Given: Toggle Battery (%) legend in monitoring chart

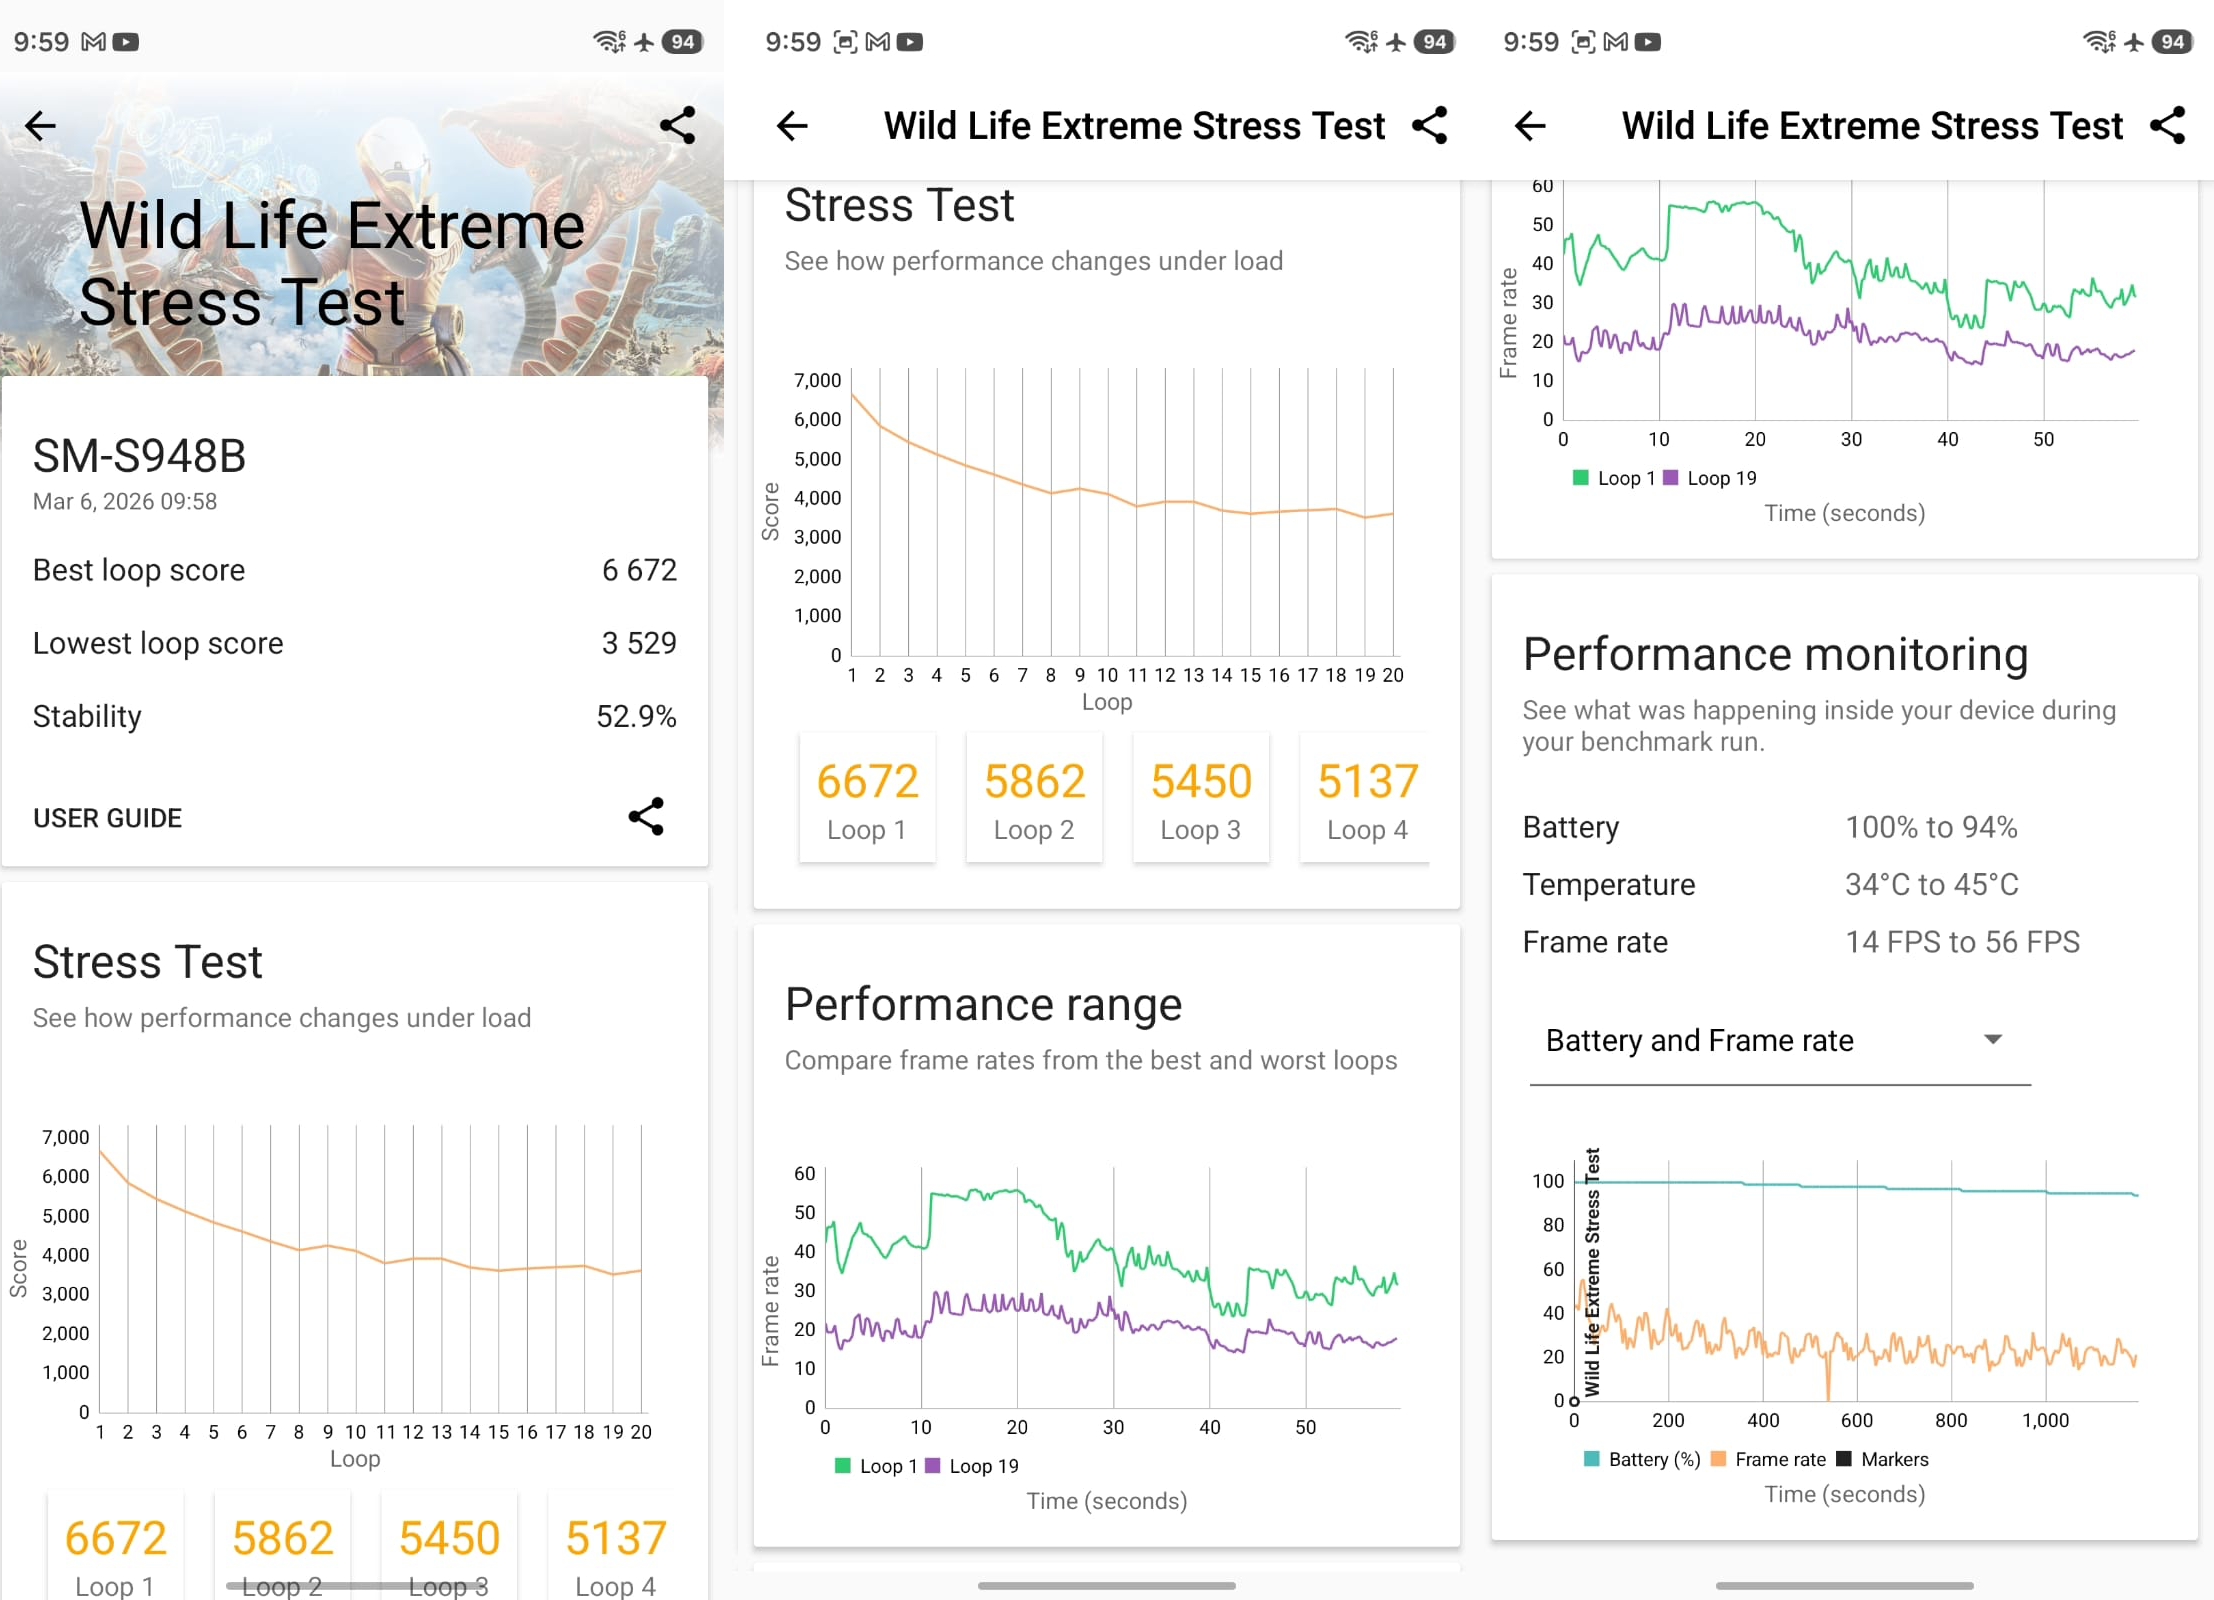Looking at the screenshot, I should click(1642, 1459).
